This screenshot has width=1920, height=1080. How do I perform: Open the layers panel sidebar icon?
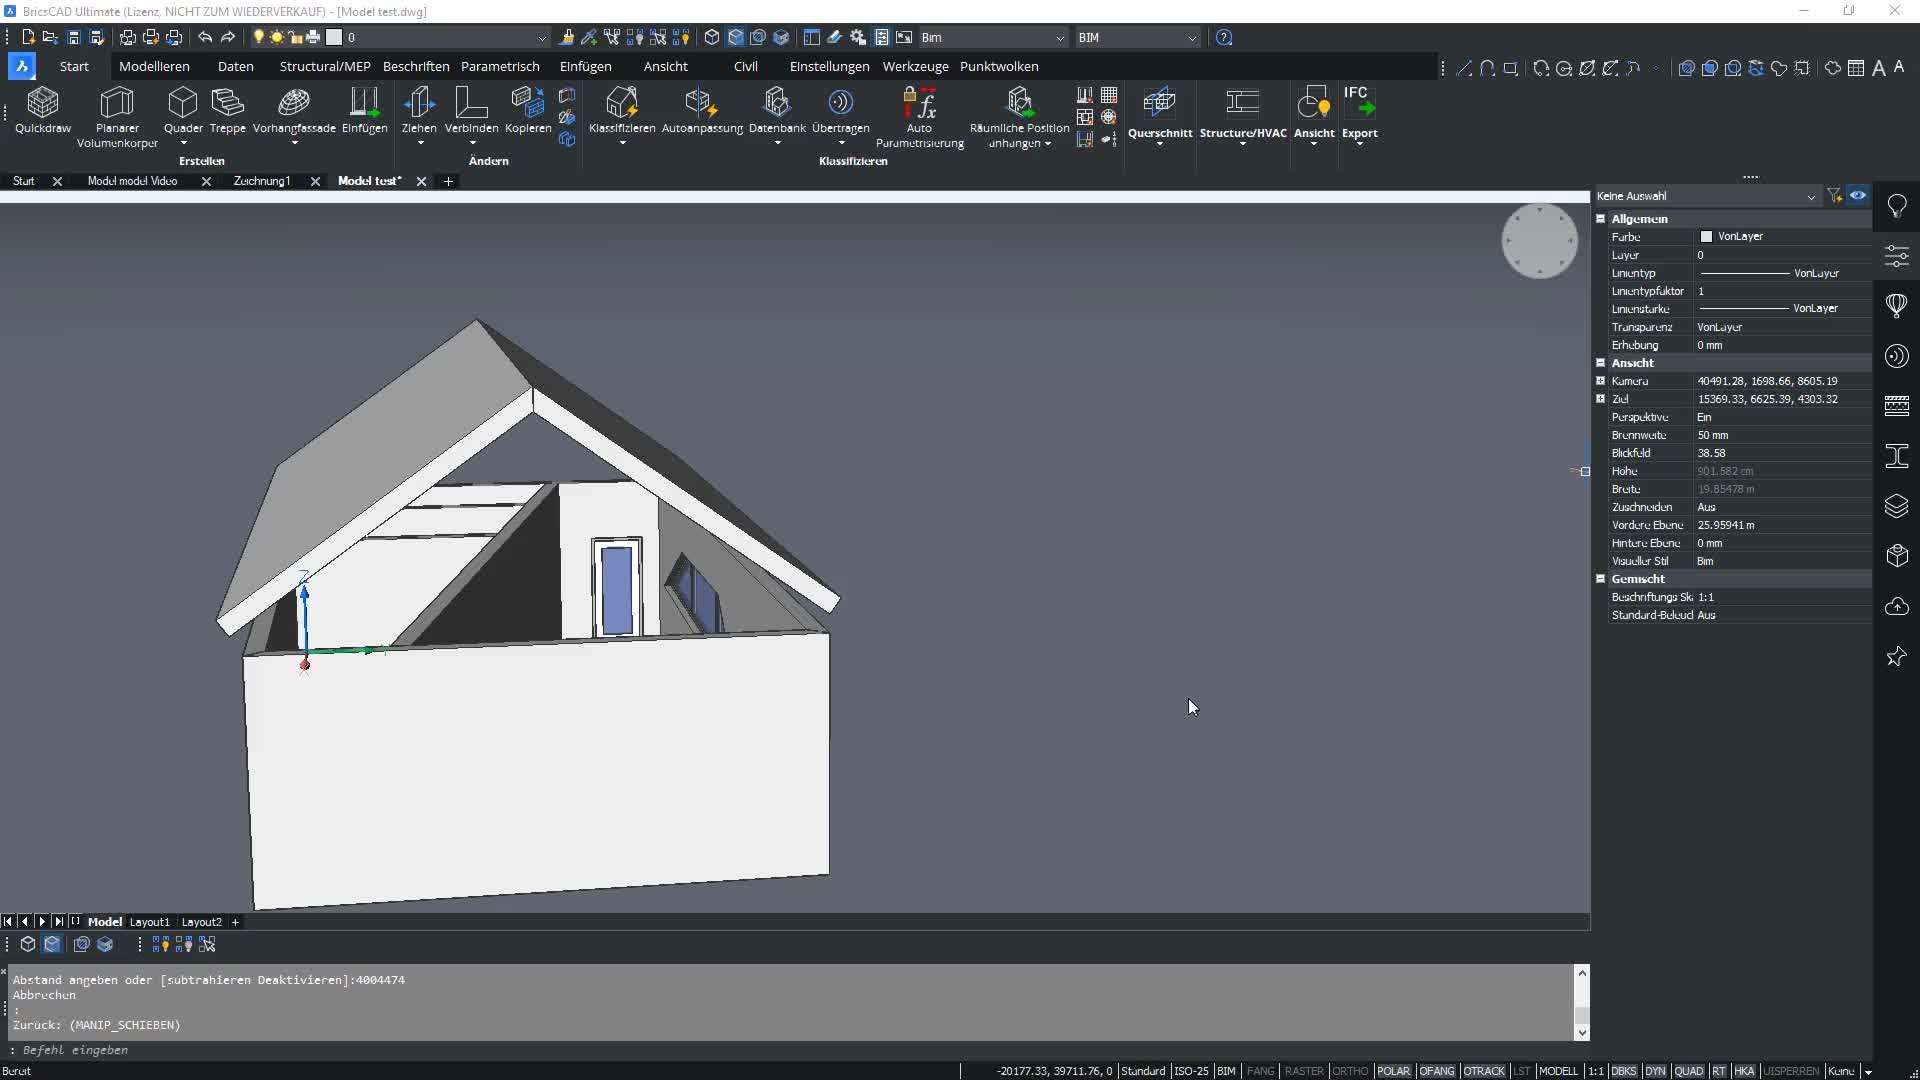coord(1897,506)
